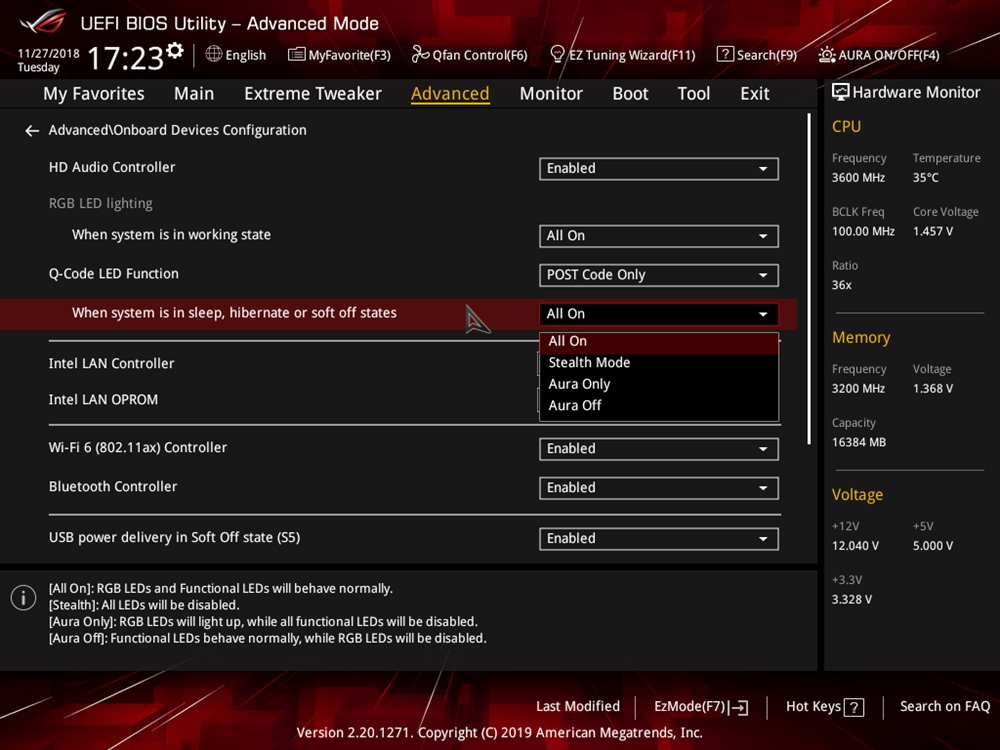Click the highlighted sleep, hibernate or soft off row
Image resolution: width=1000 pixels, height=750 pixels.
click(x=399, y=314)
